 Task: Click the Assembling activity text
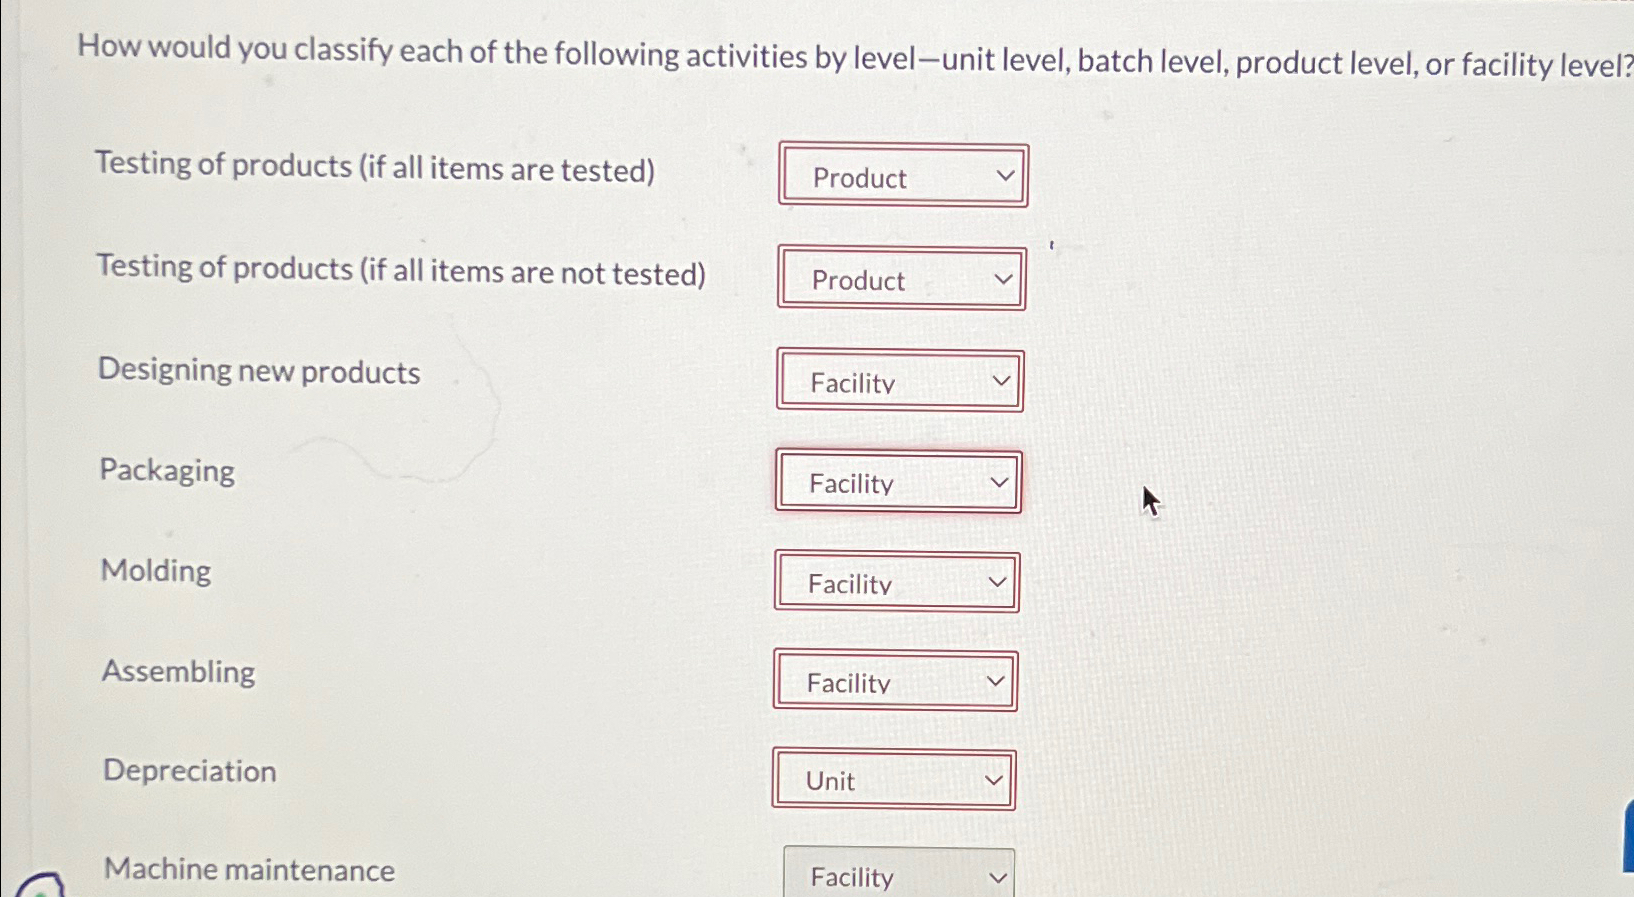point(178,672)
